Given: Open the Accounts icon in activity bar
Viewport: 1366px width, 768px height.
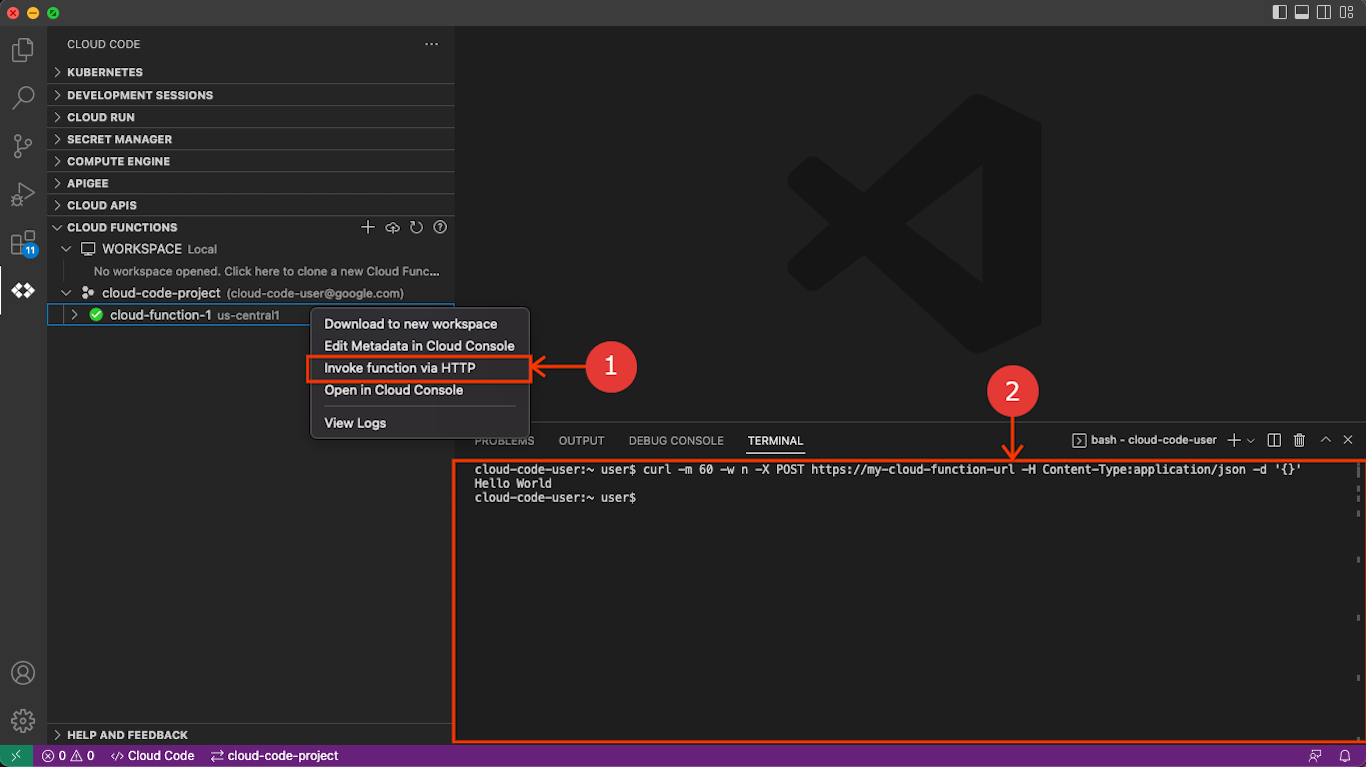Looking at the screenshot, I should [x=23, y=673].
